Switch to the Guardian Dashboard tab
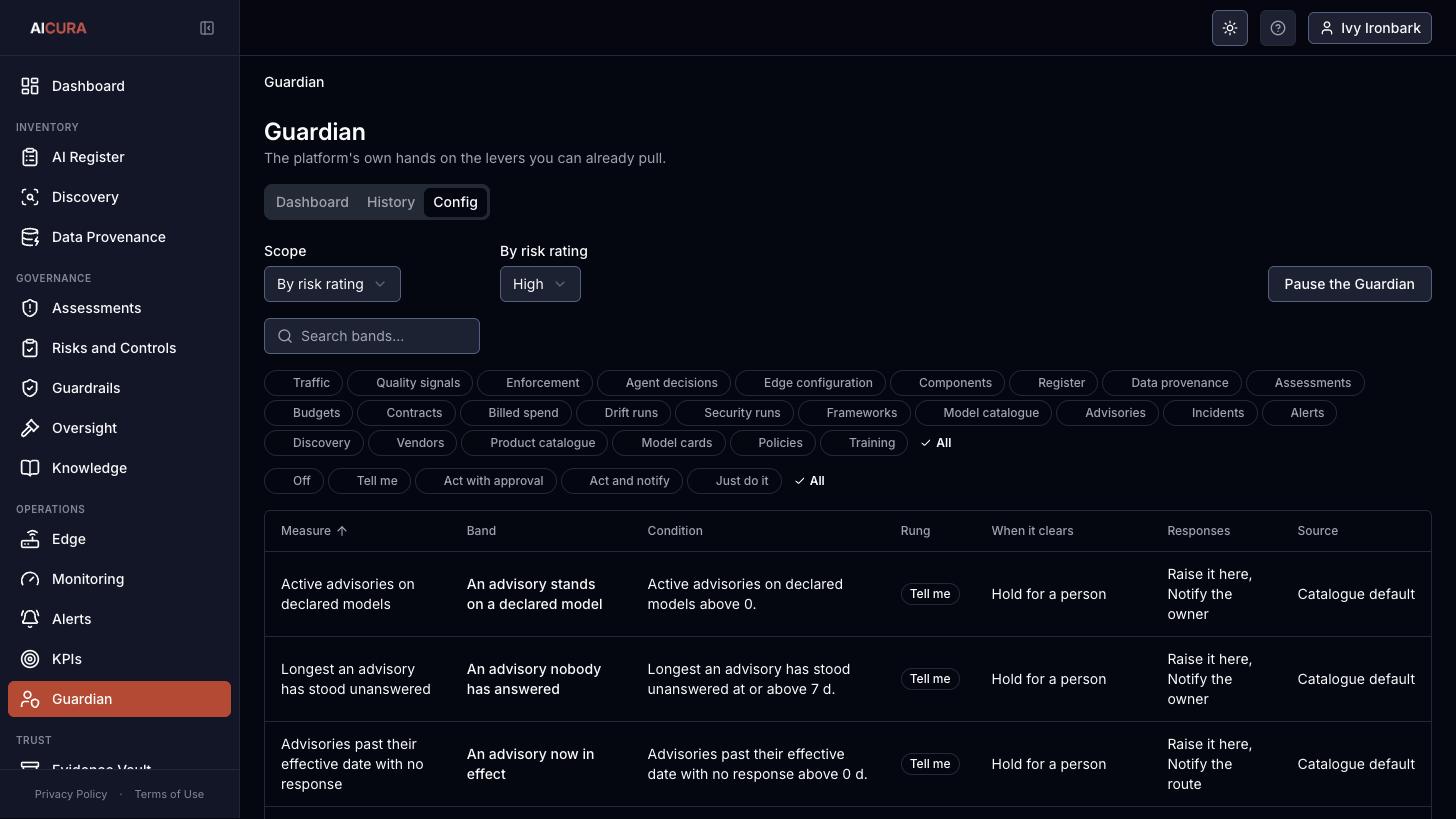Viewport: 1456px width, 819px height. coord(312,202)
